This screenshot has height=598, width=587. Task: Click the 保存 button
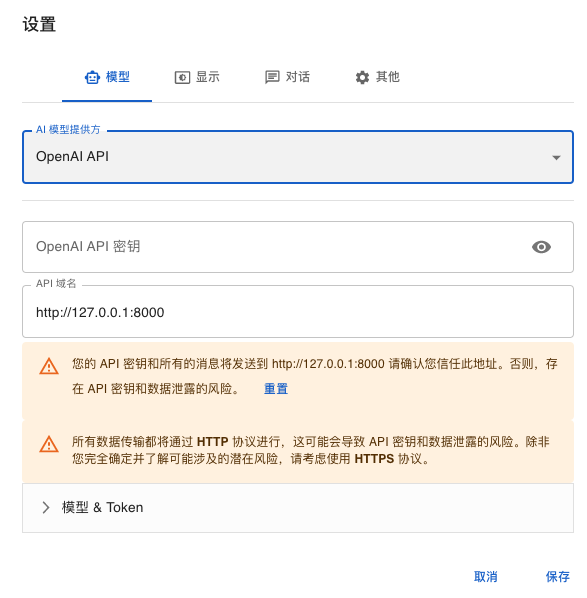coord(558,577)
